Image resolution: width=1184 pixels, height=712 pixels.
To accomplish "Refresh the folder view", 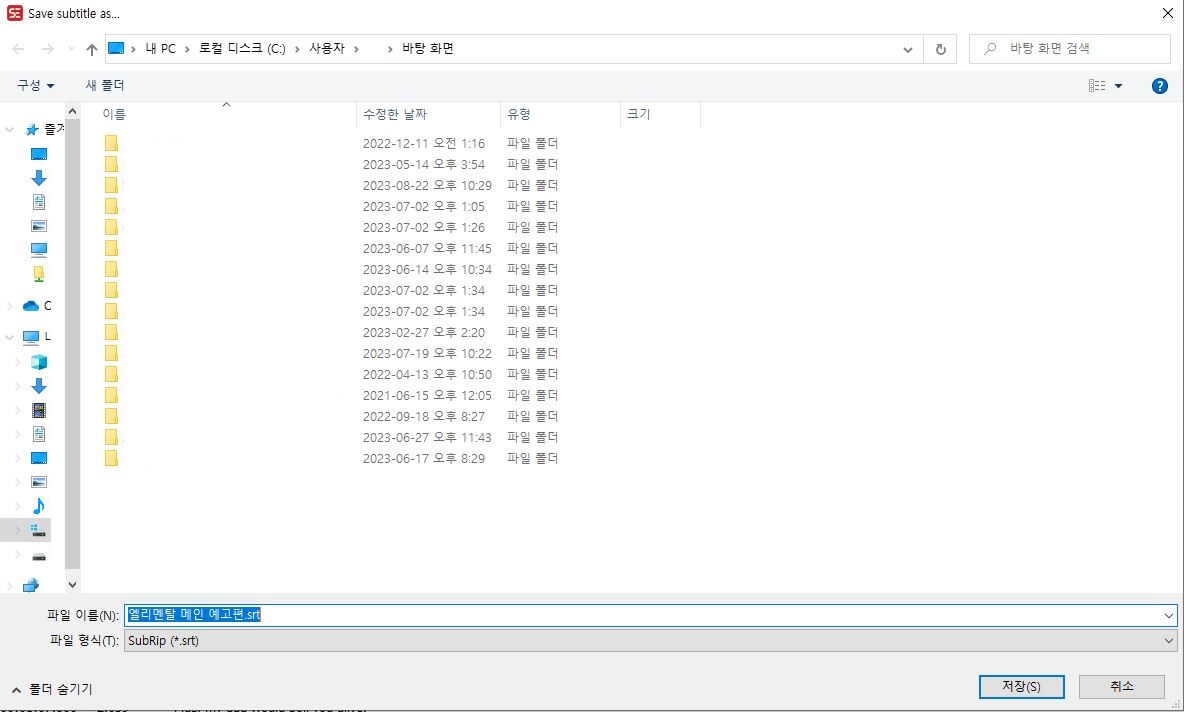I will point(940,48).
